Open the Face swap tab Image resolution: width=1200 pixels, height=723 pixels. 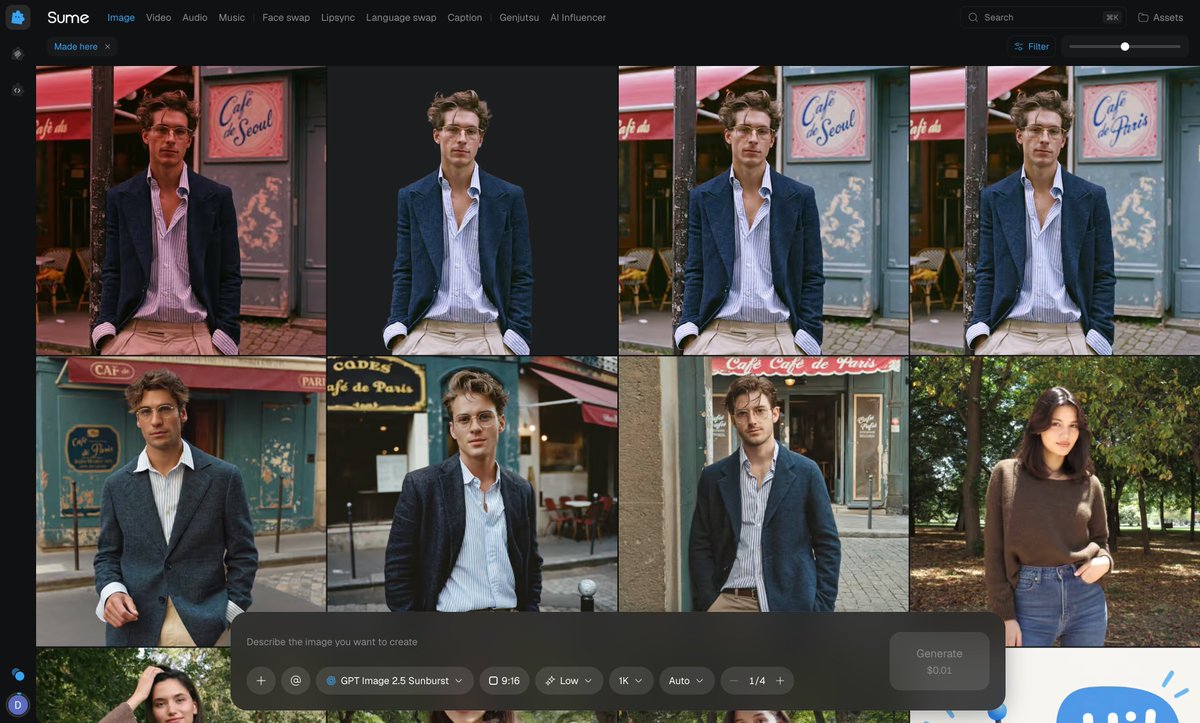286,17
